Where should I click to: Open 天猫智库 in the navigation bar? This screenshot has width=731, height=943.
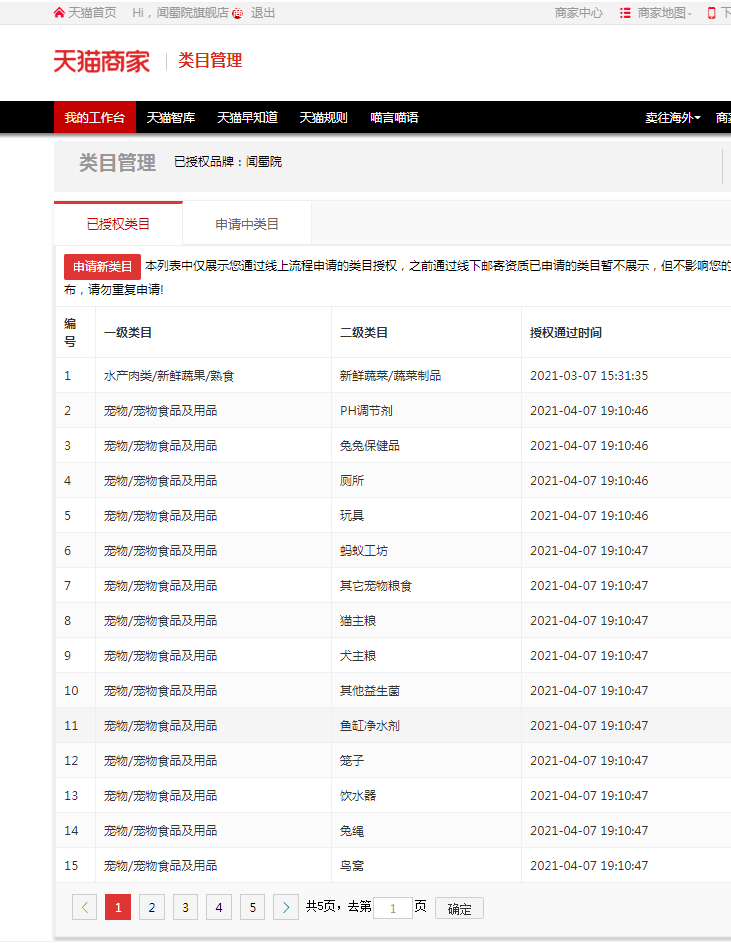[x=171, y=117]
